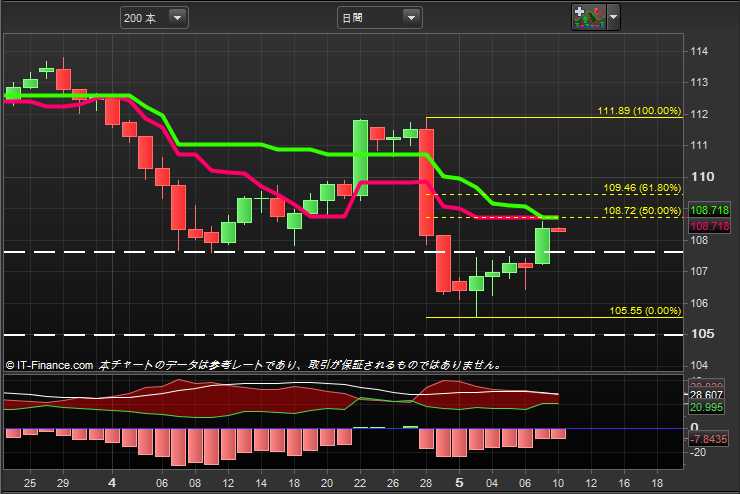This screenshot has width=740, height=494.
Task: Click the bold 4 month axis label
Action: pos(112,483)
